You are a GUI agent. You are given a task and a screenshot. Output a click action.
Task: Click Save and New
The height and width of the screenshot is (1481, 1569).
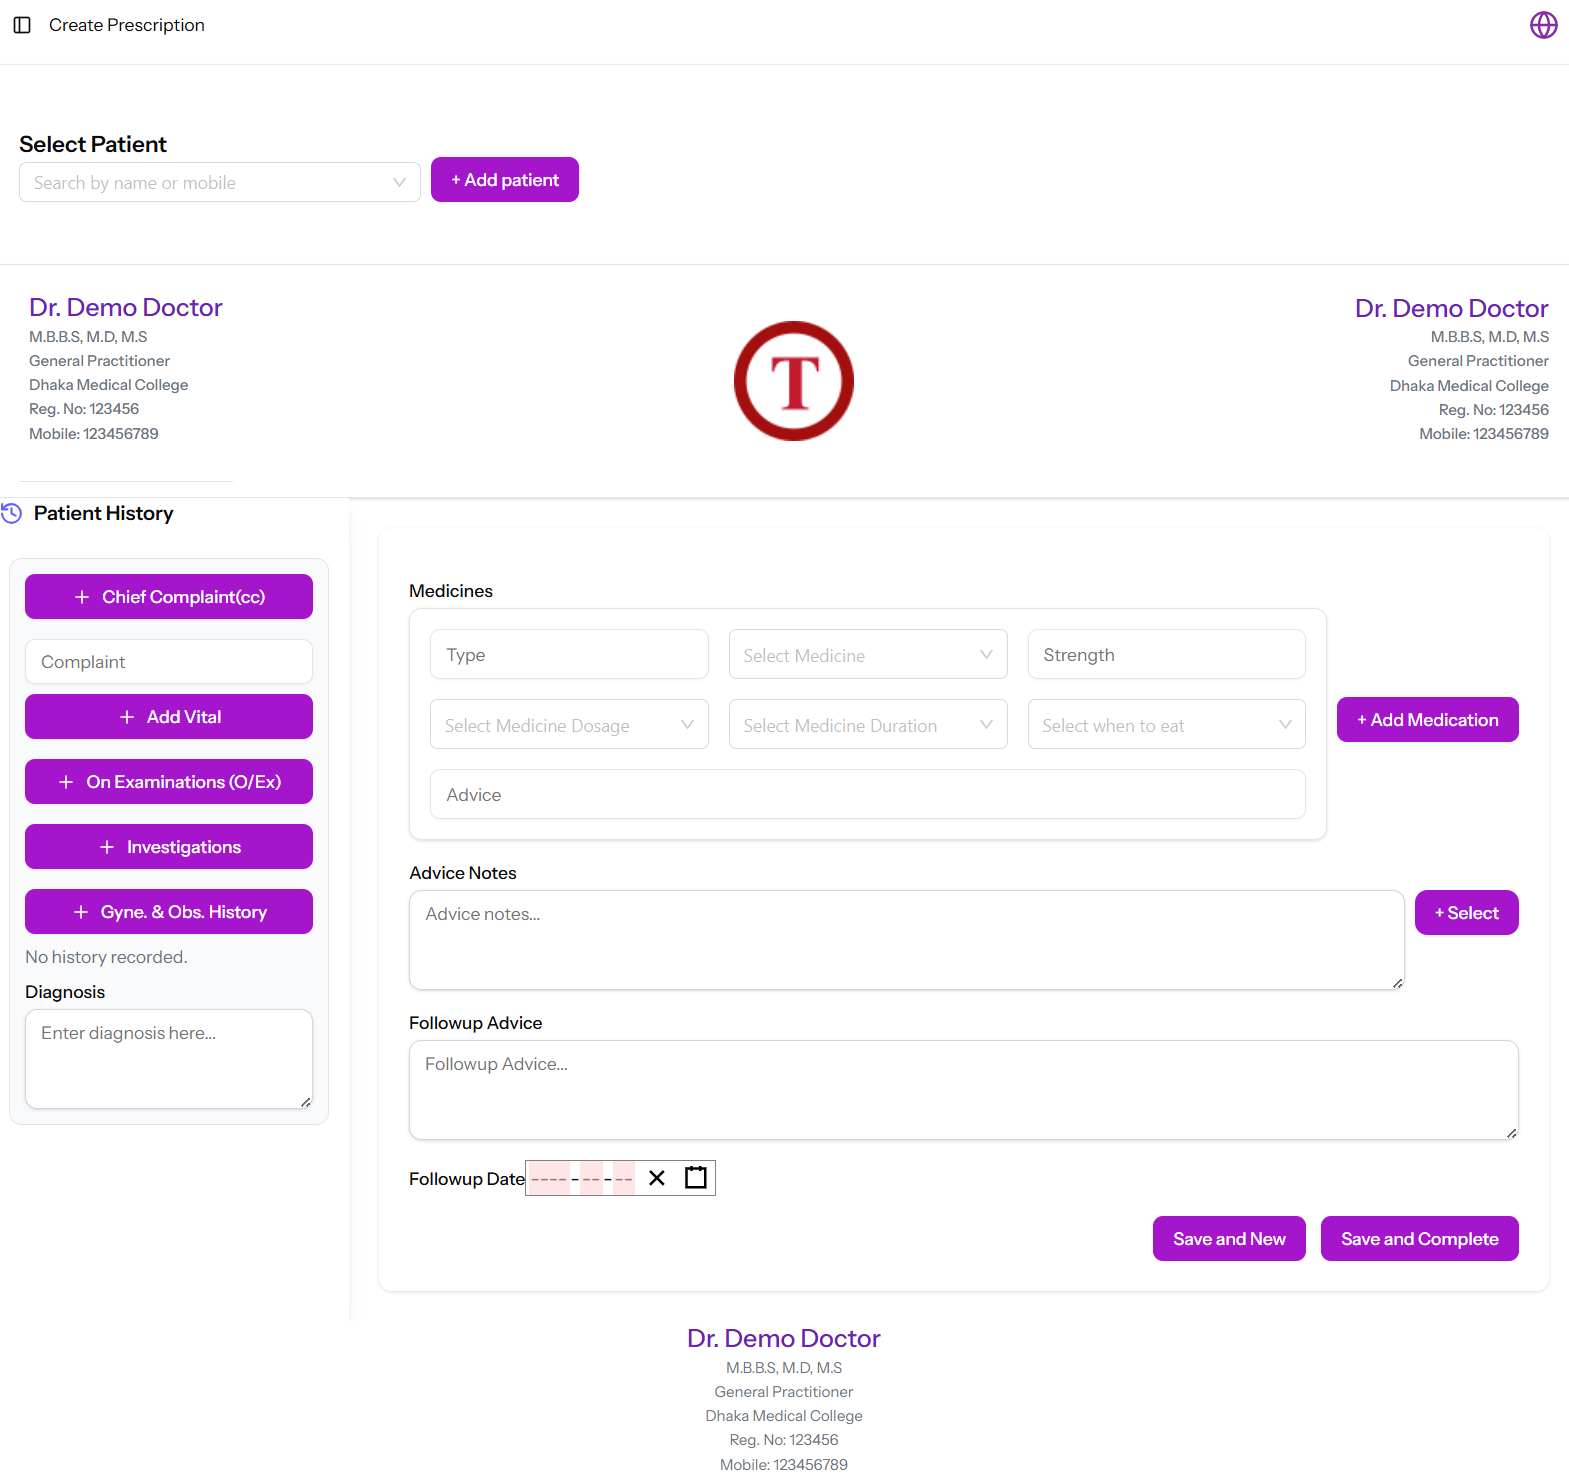(1229, 1239)
